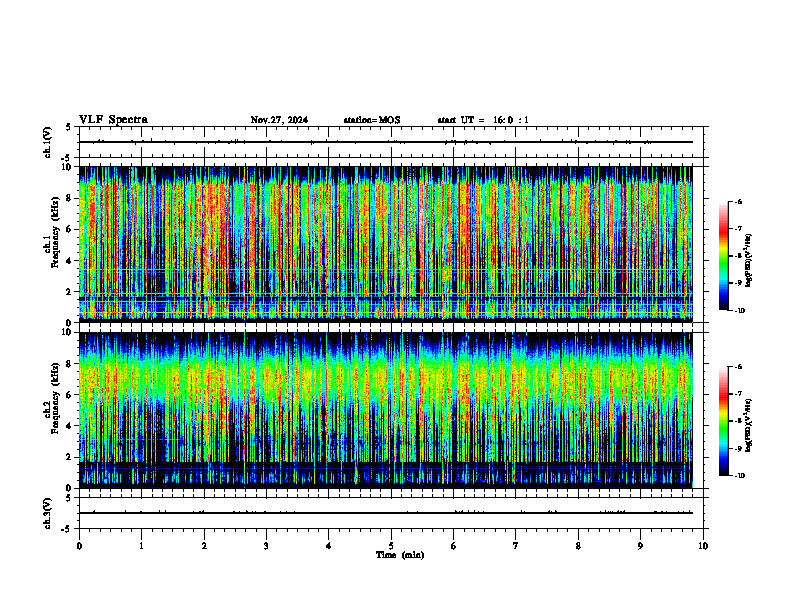The image size is (792, 612).
Task: Click the ch.1 spectrogram color bar
Action: pos(723,256)
